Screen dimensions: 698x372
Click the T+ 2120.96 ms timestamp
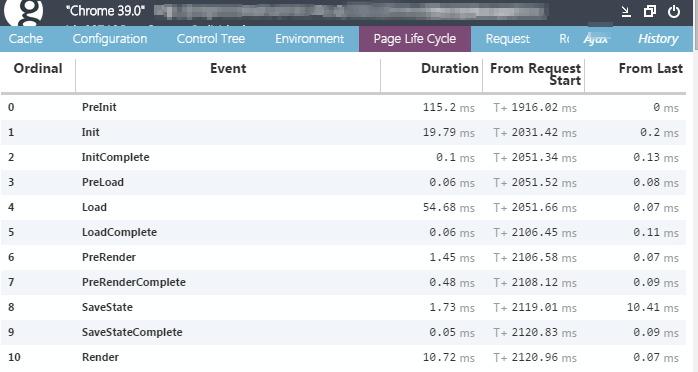click(535, 357)
